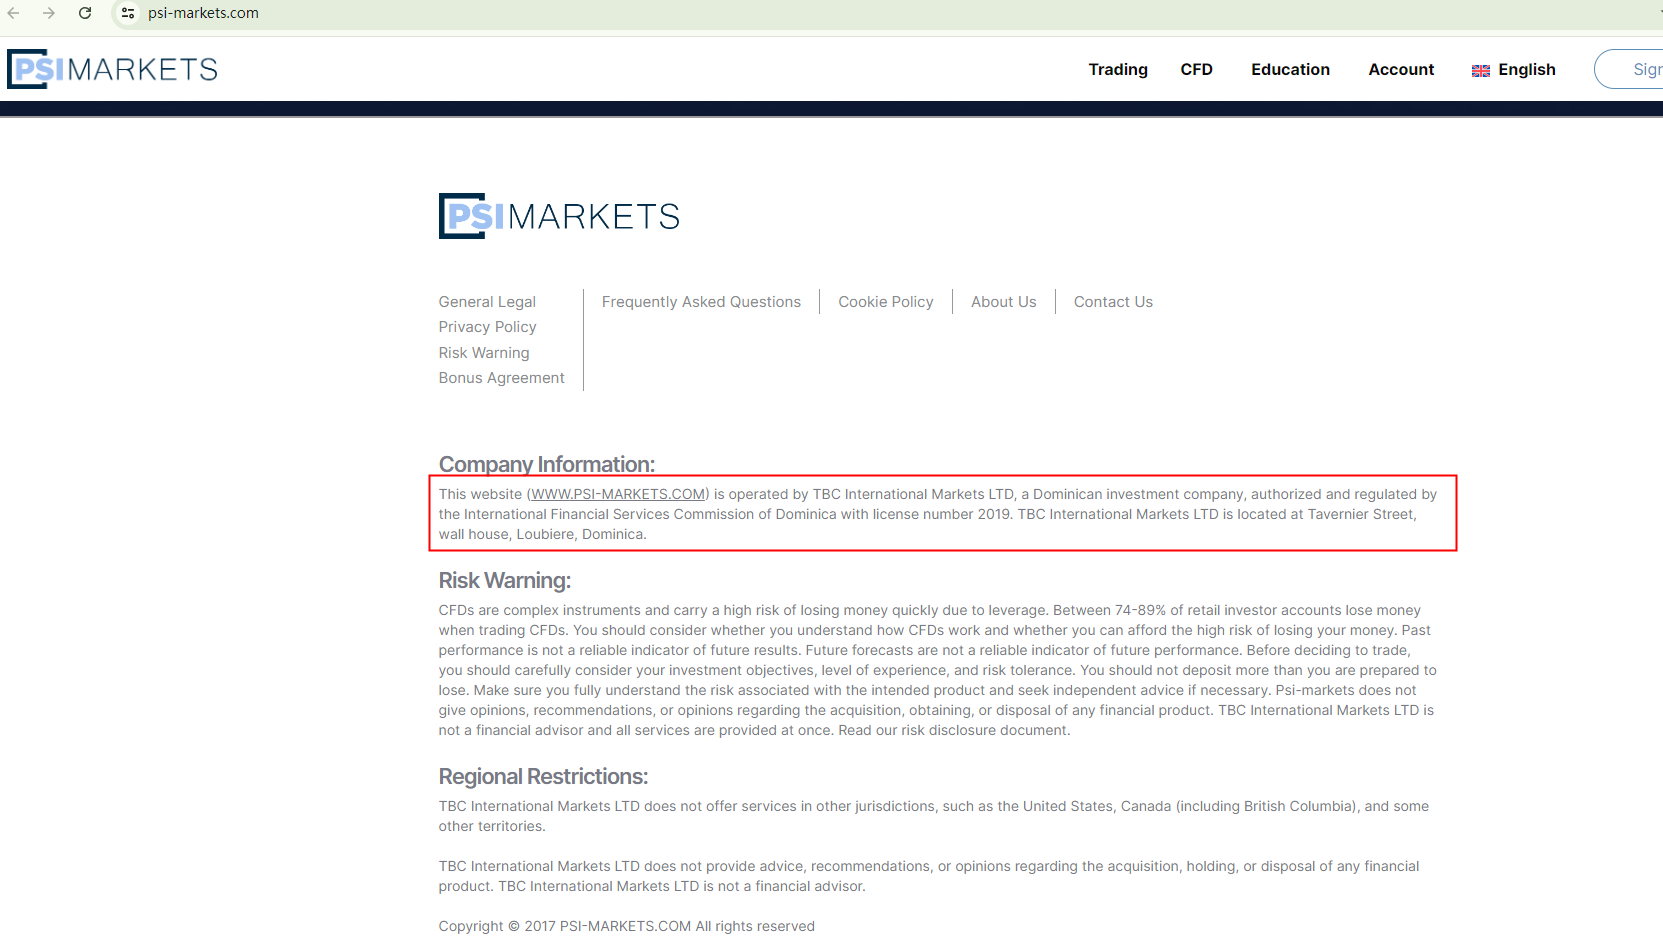Screen dimensions: 1663x947
Task: Open the Privacy Policy link
Action: point(487,327)
